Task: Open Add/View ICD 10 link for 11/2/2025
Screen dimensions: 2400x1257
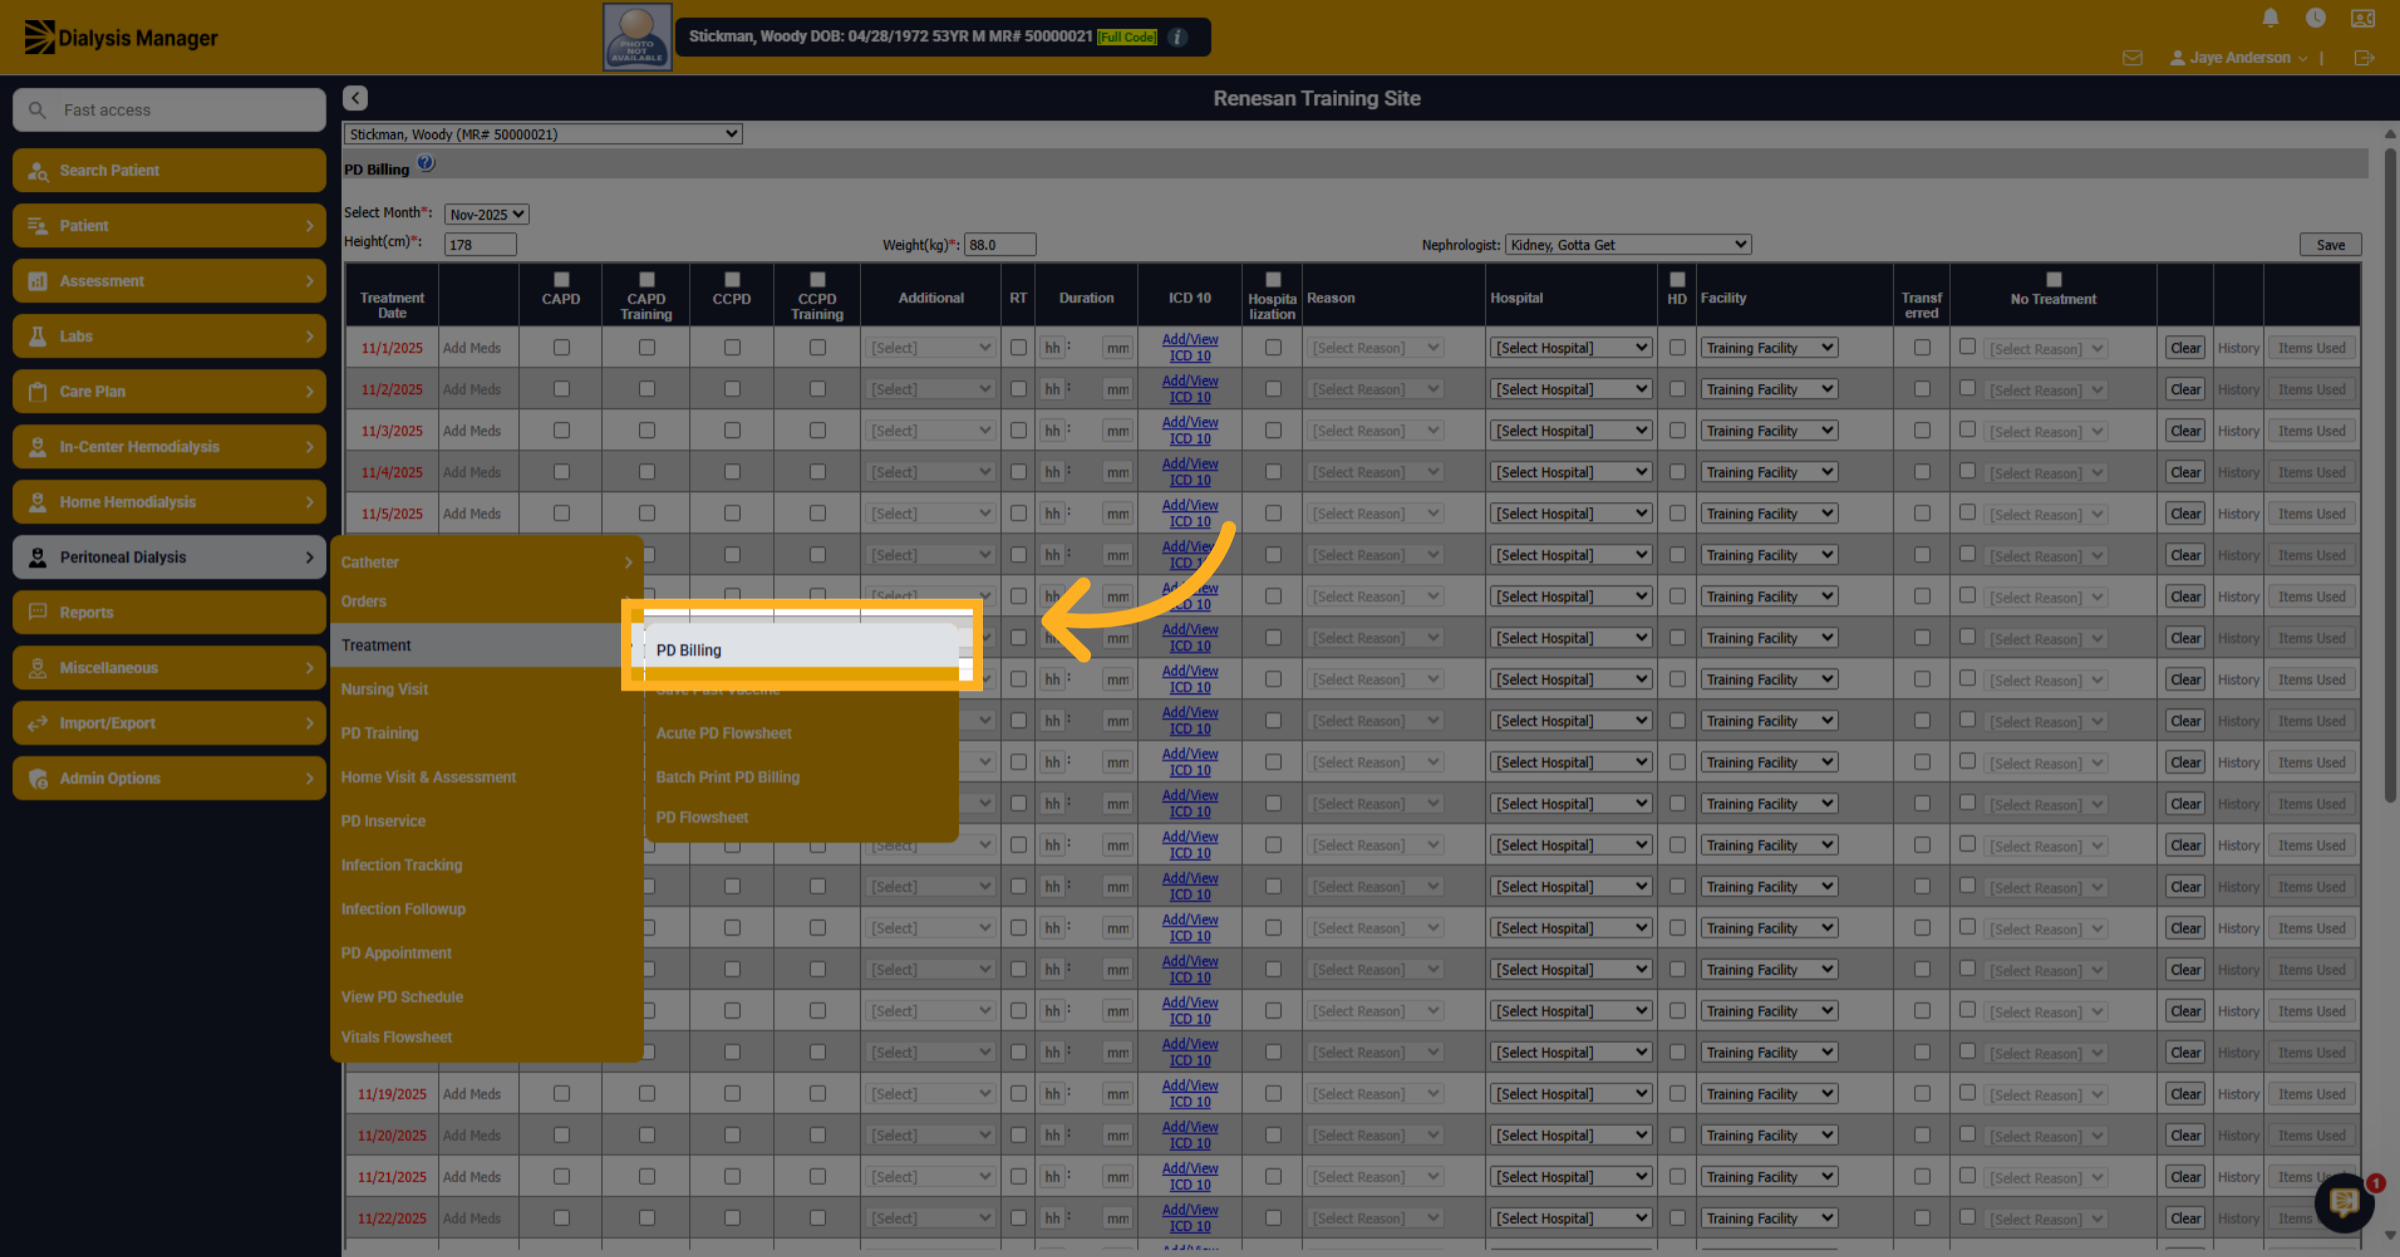Action: coord(1190,389)
